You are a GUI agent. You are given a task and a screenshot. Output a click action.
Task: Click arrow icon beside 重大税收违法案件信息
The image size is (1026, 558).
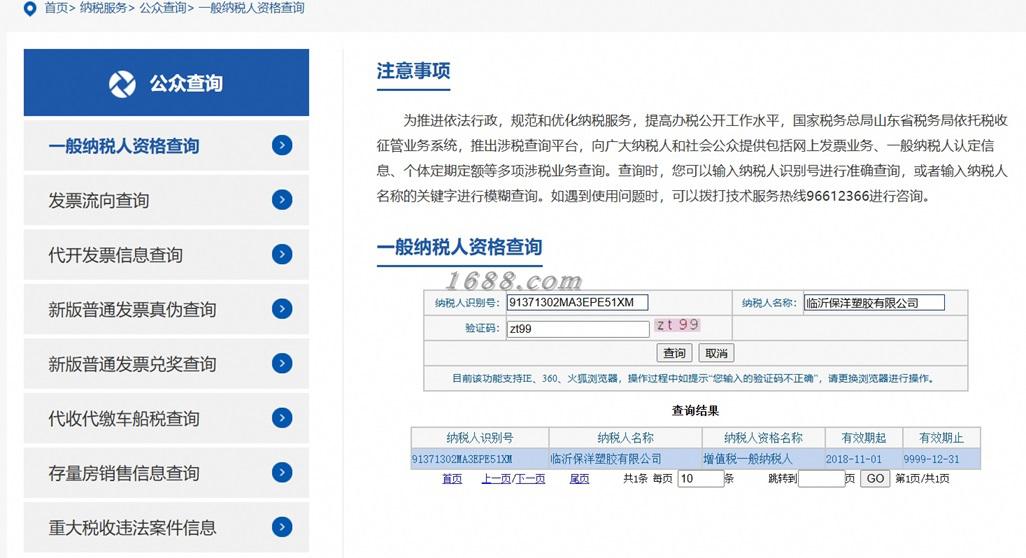(282, 527)
